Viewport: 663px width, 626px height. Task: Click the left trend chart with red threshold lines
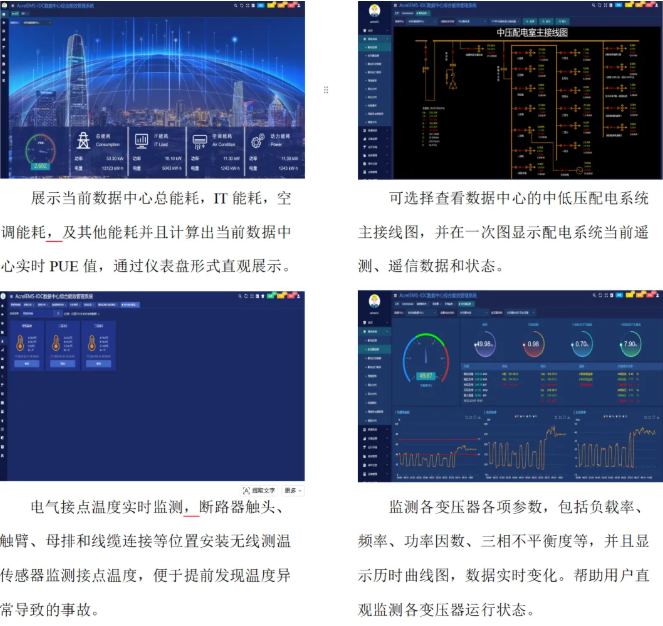click(438, 445)
